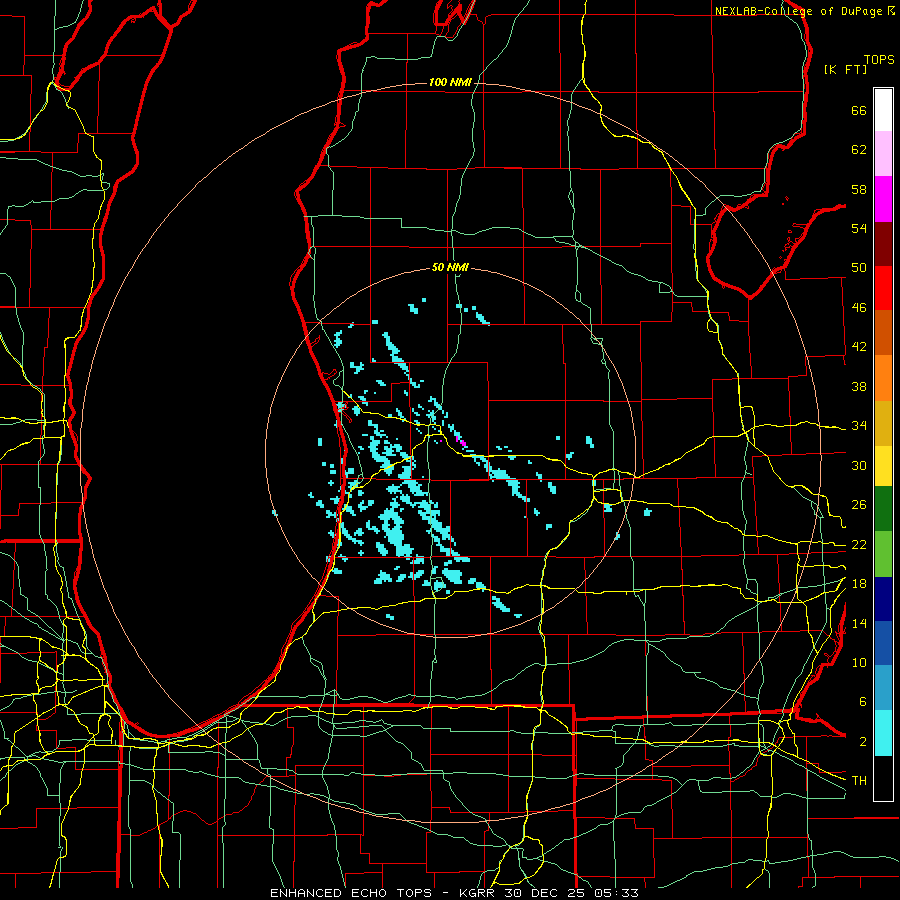
Task: Select the '2' legend value
Action: click(x=863, y=742)
